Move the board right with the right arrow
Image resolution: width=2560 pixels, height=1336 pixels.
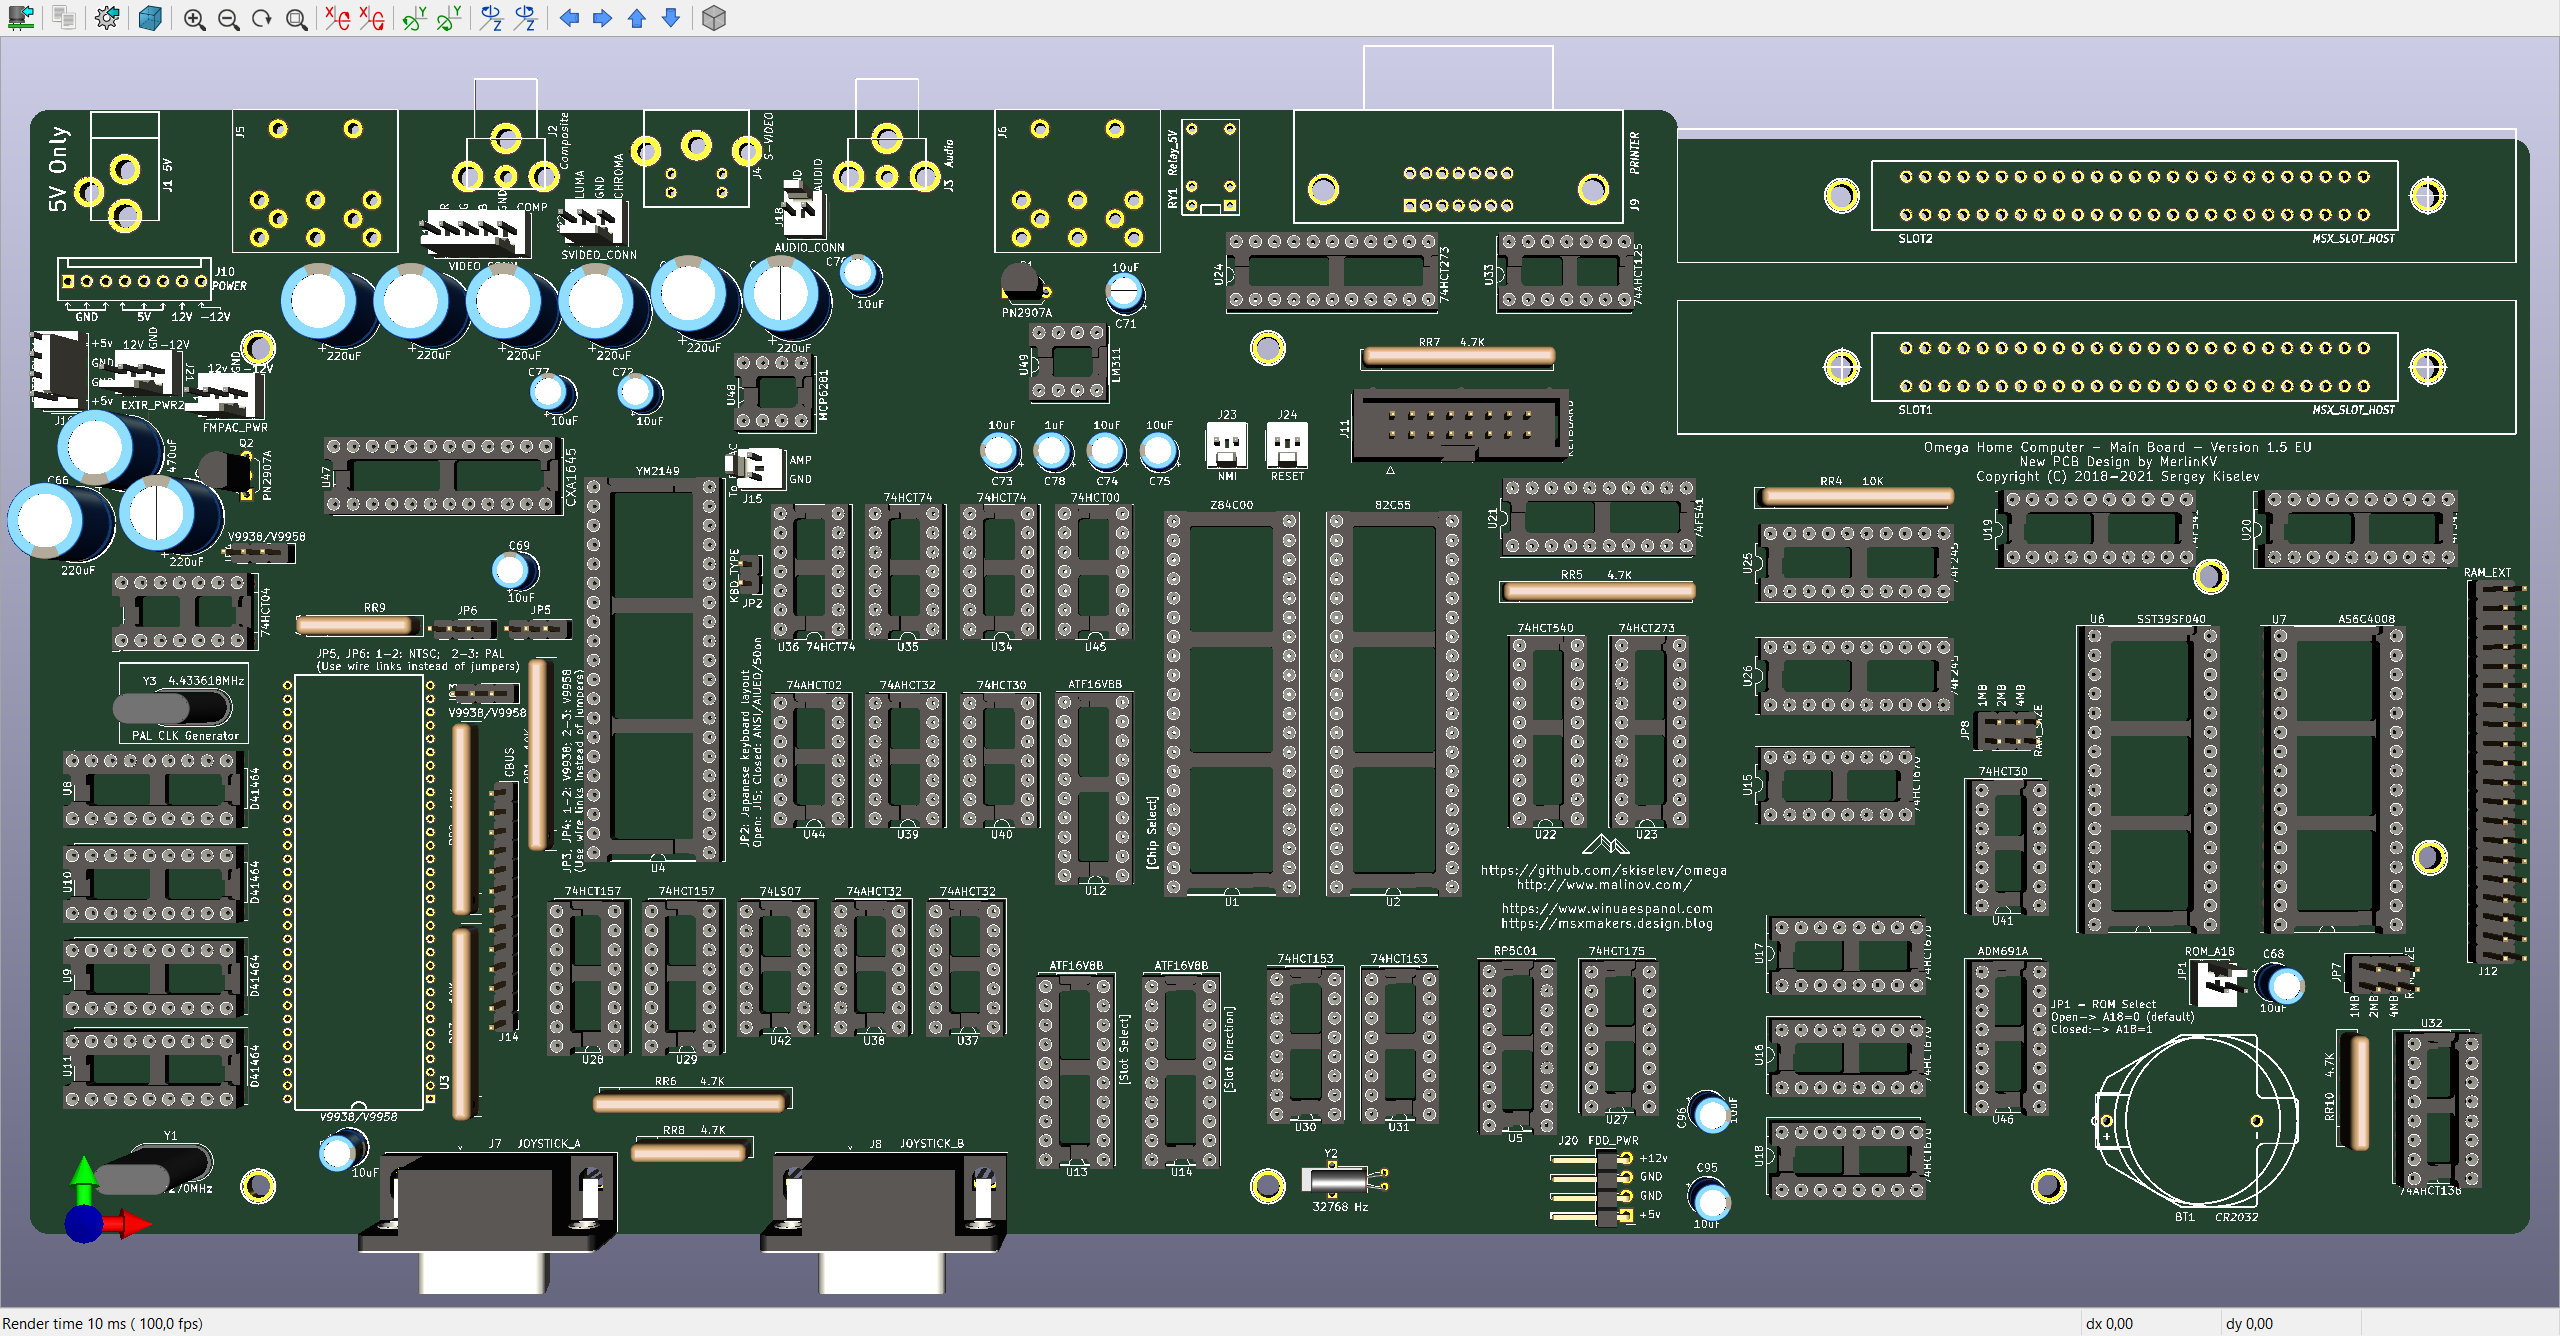tap(602, 18)
